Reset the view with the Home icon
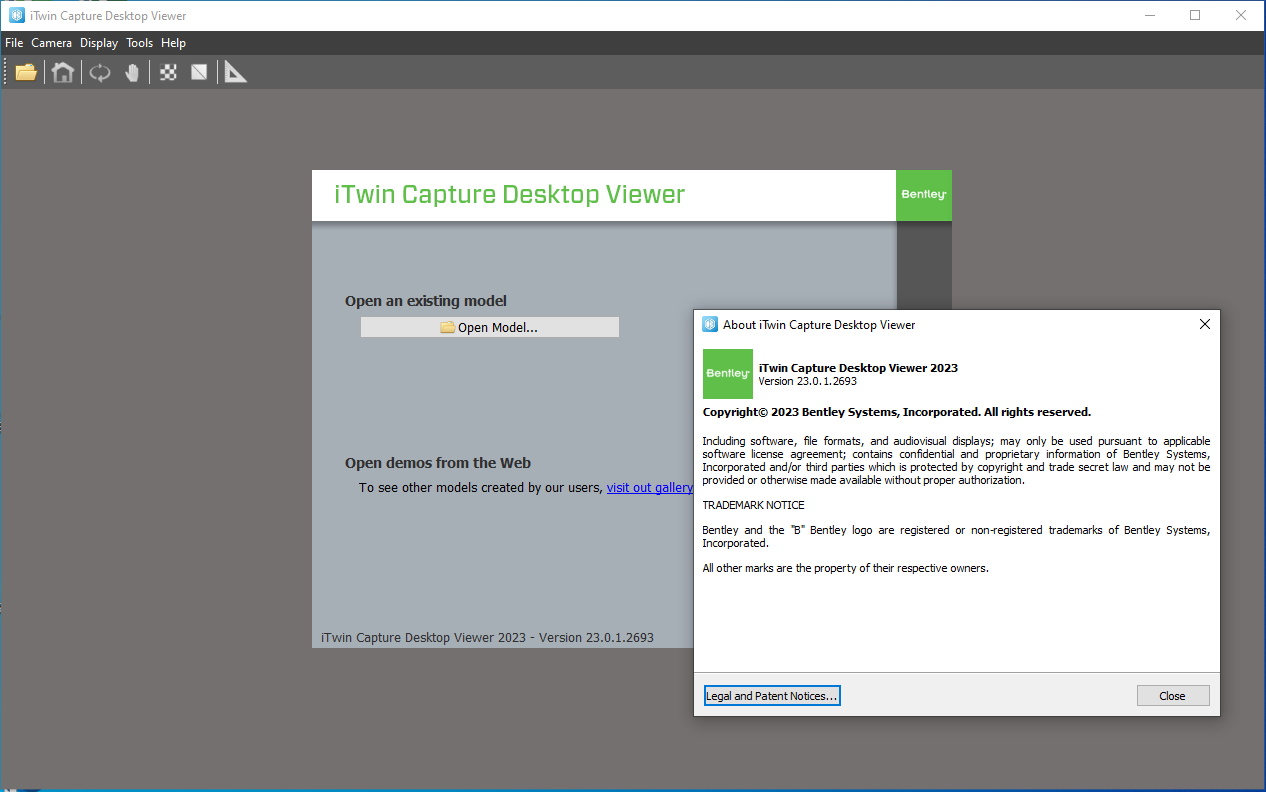This screenshot has height=792, width=1266. click(63, 72)
